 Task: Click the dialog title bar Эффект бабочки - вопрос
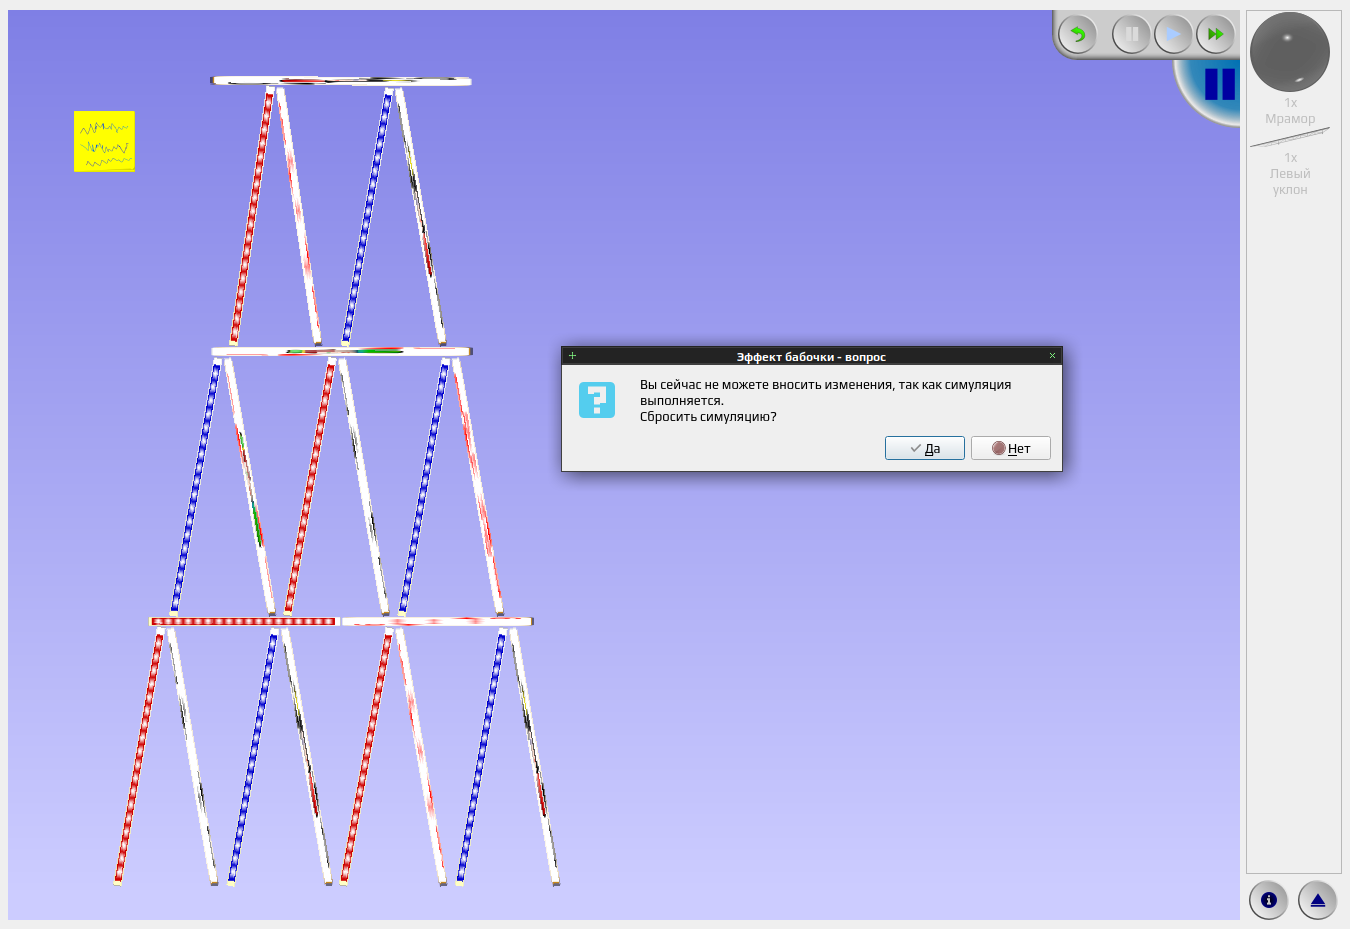pyautogui.click(x=811, y=356)
